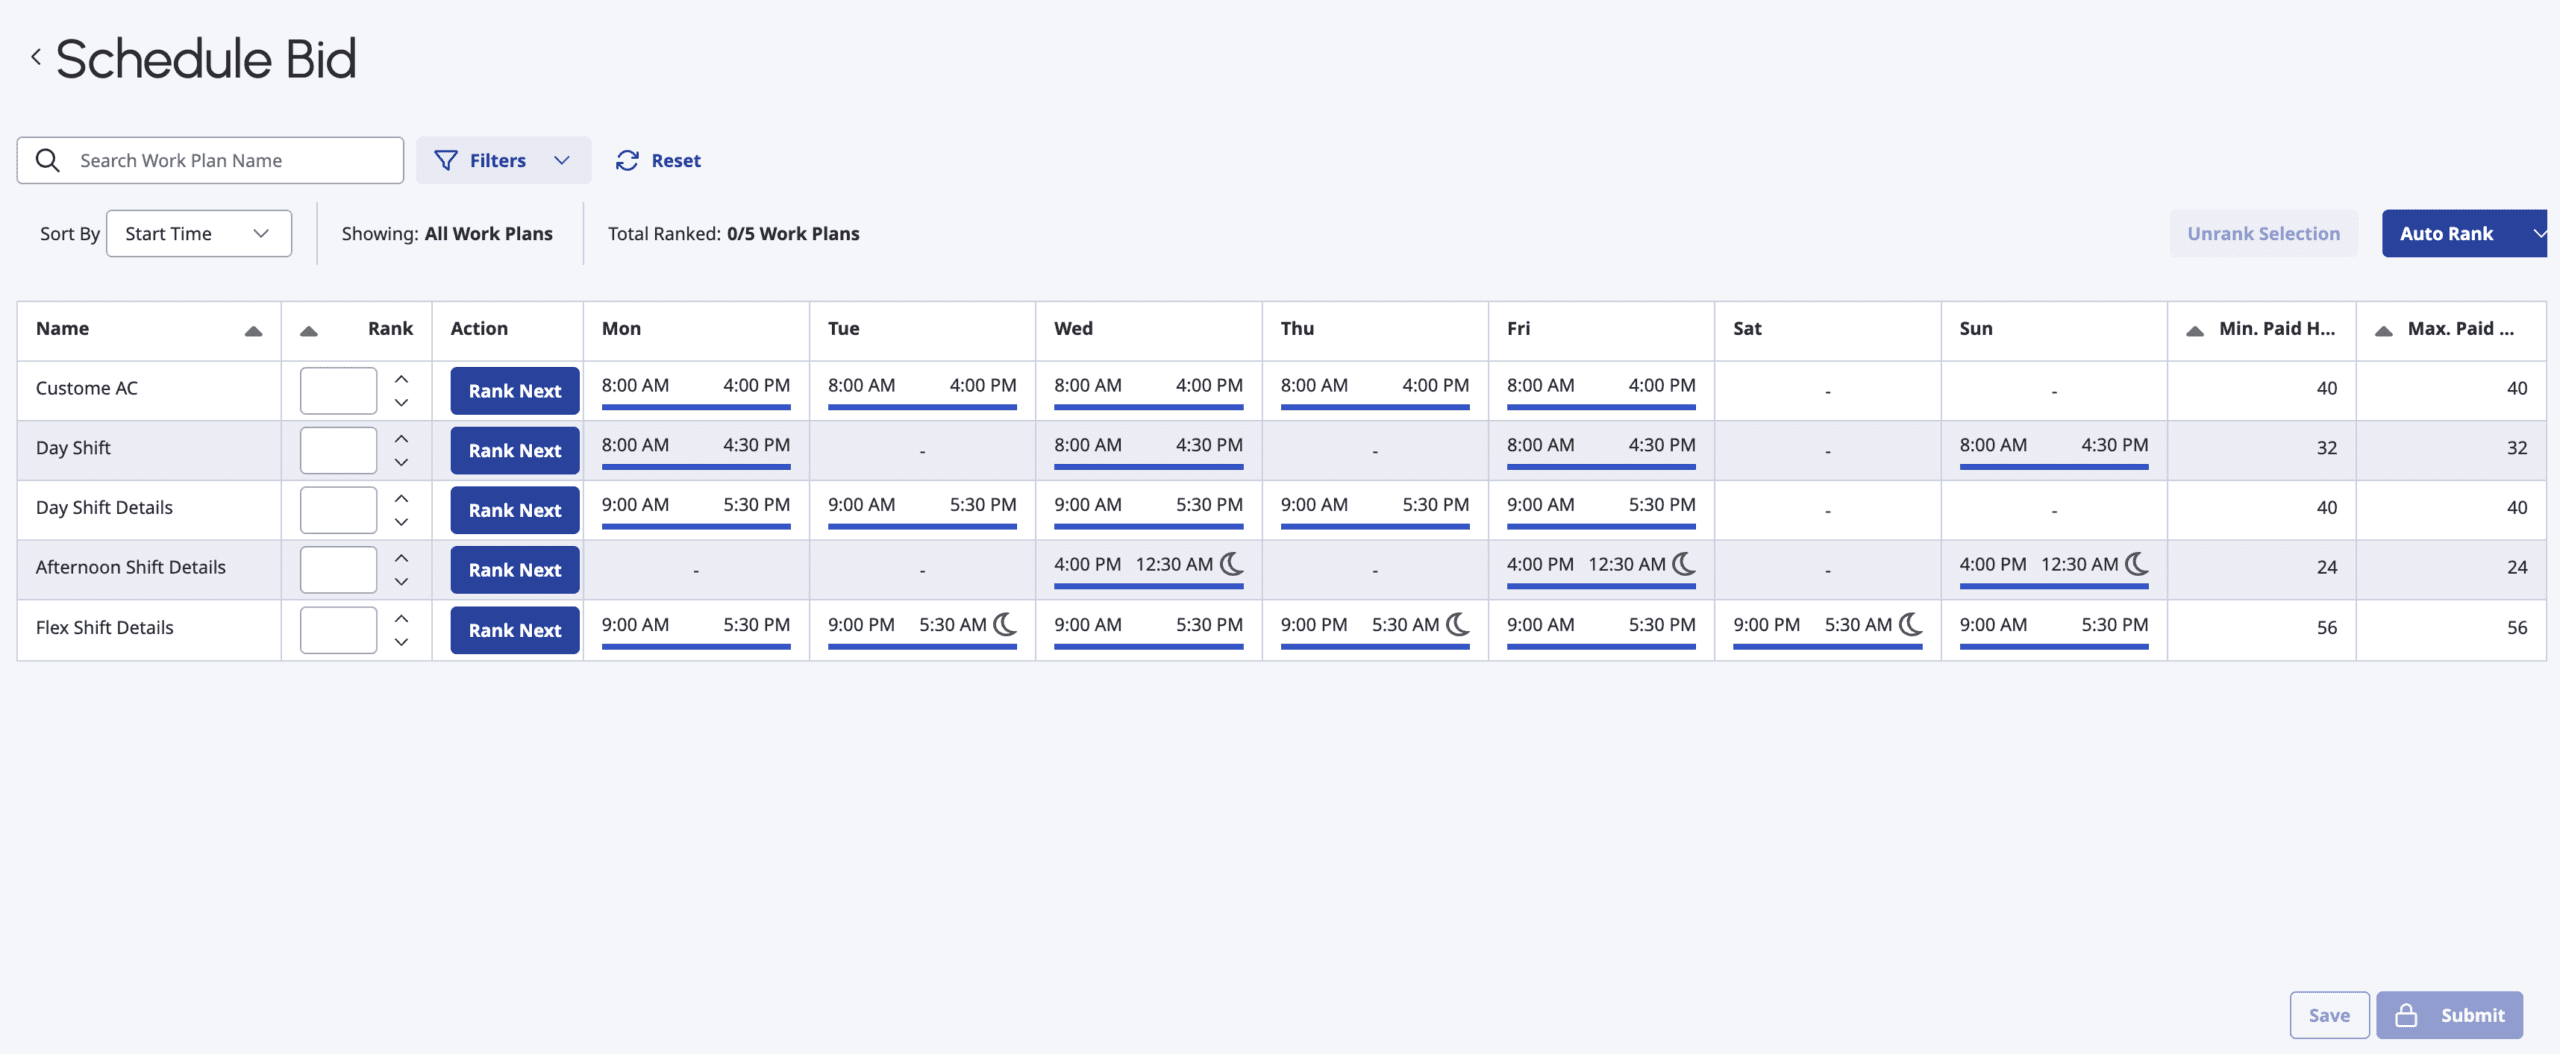Increase rank for Day Shift row
The height and width of the screenshot is (1054, 2560).
tap(401, 439)
